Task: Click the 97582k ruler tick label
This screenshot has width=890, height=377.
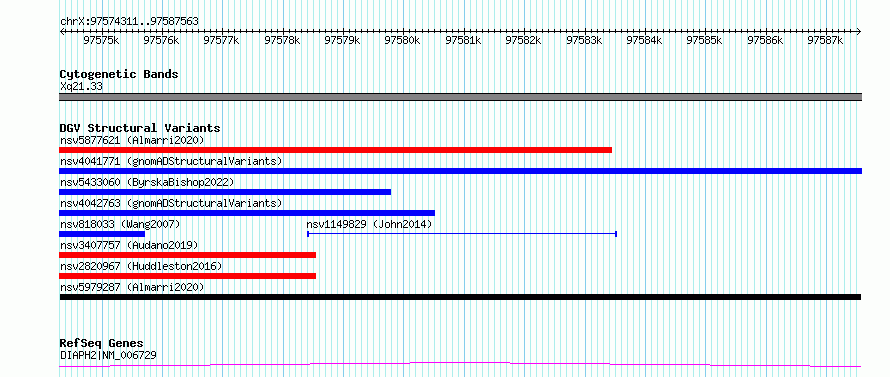Action: pyautogui.click(x=523, y=40)
